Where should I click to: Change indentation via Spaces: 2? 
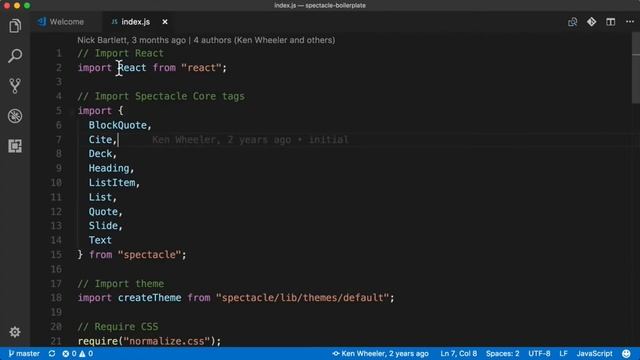(502, 353)
